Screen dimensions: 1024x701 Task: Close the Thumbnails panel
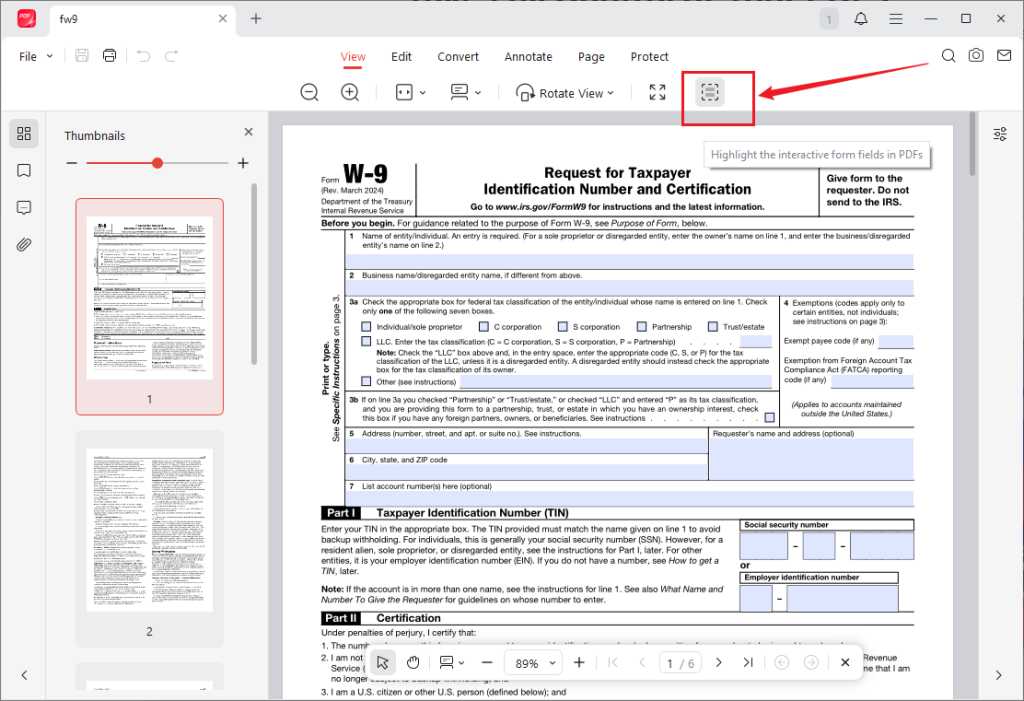click(x=248, y=132)
